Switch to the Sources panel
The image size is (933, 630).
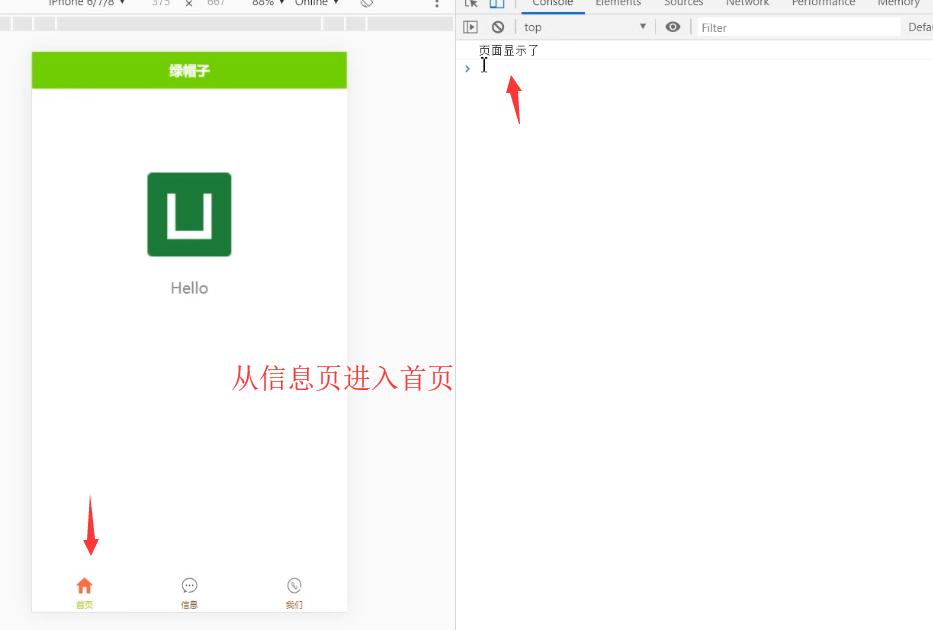point(683,4)
